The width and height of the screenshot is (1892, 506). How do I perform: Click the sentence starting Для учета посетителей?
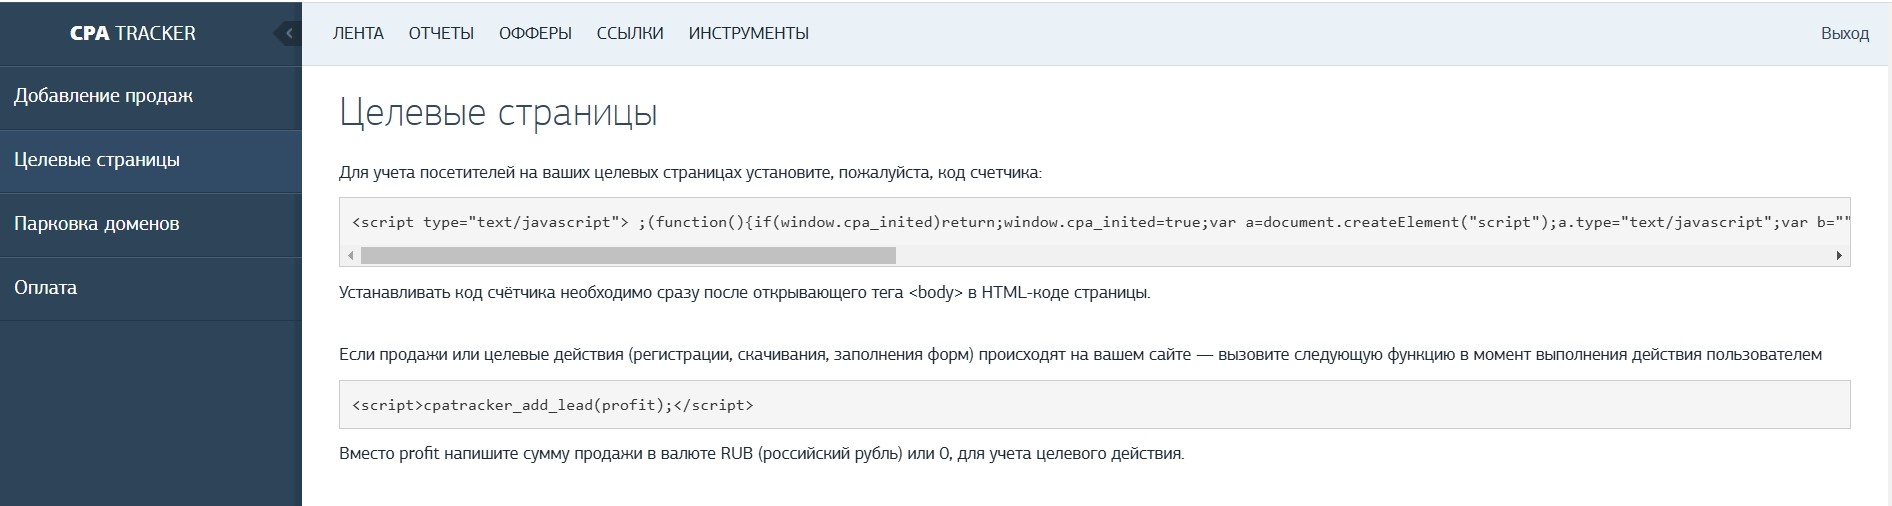point(690,172)
